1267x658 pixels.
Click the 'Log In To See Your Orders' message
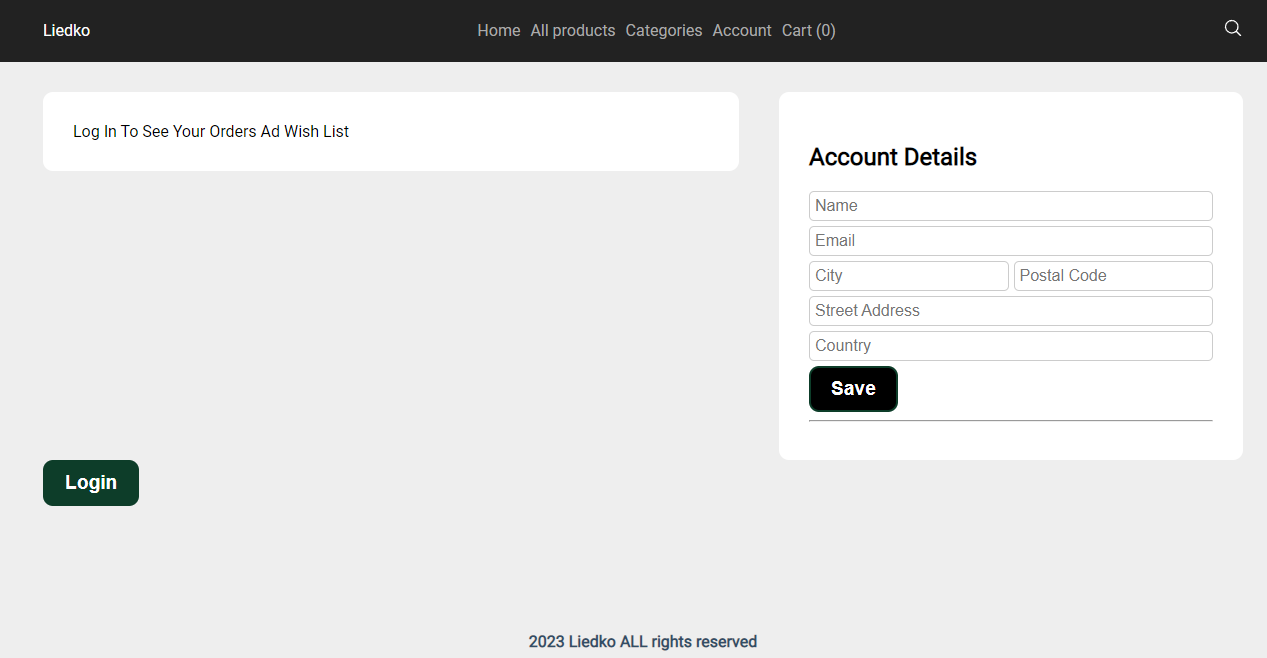tap(211, 131)
